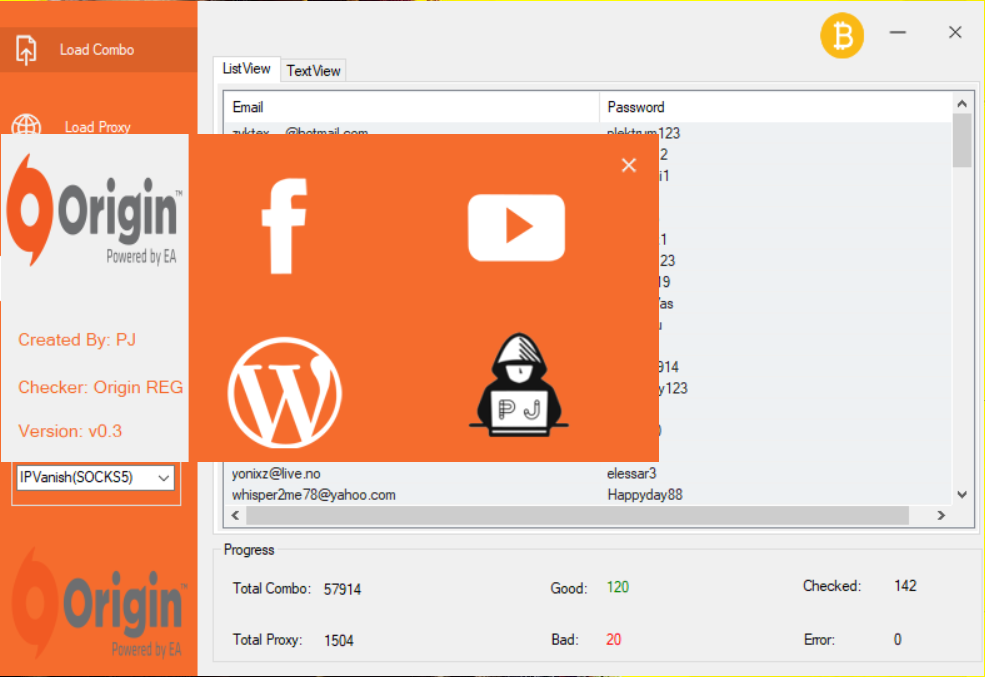Click the Origin logo at sidebar bottom
This screenshot has width=985, height=677.
99,603
